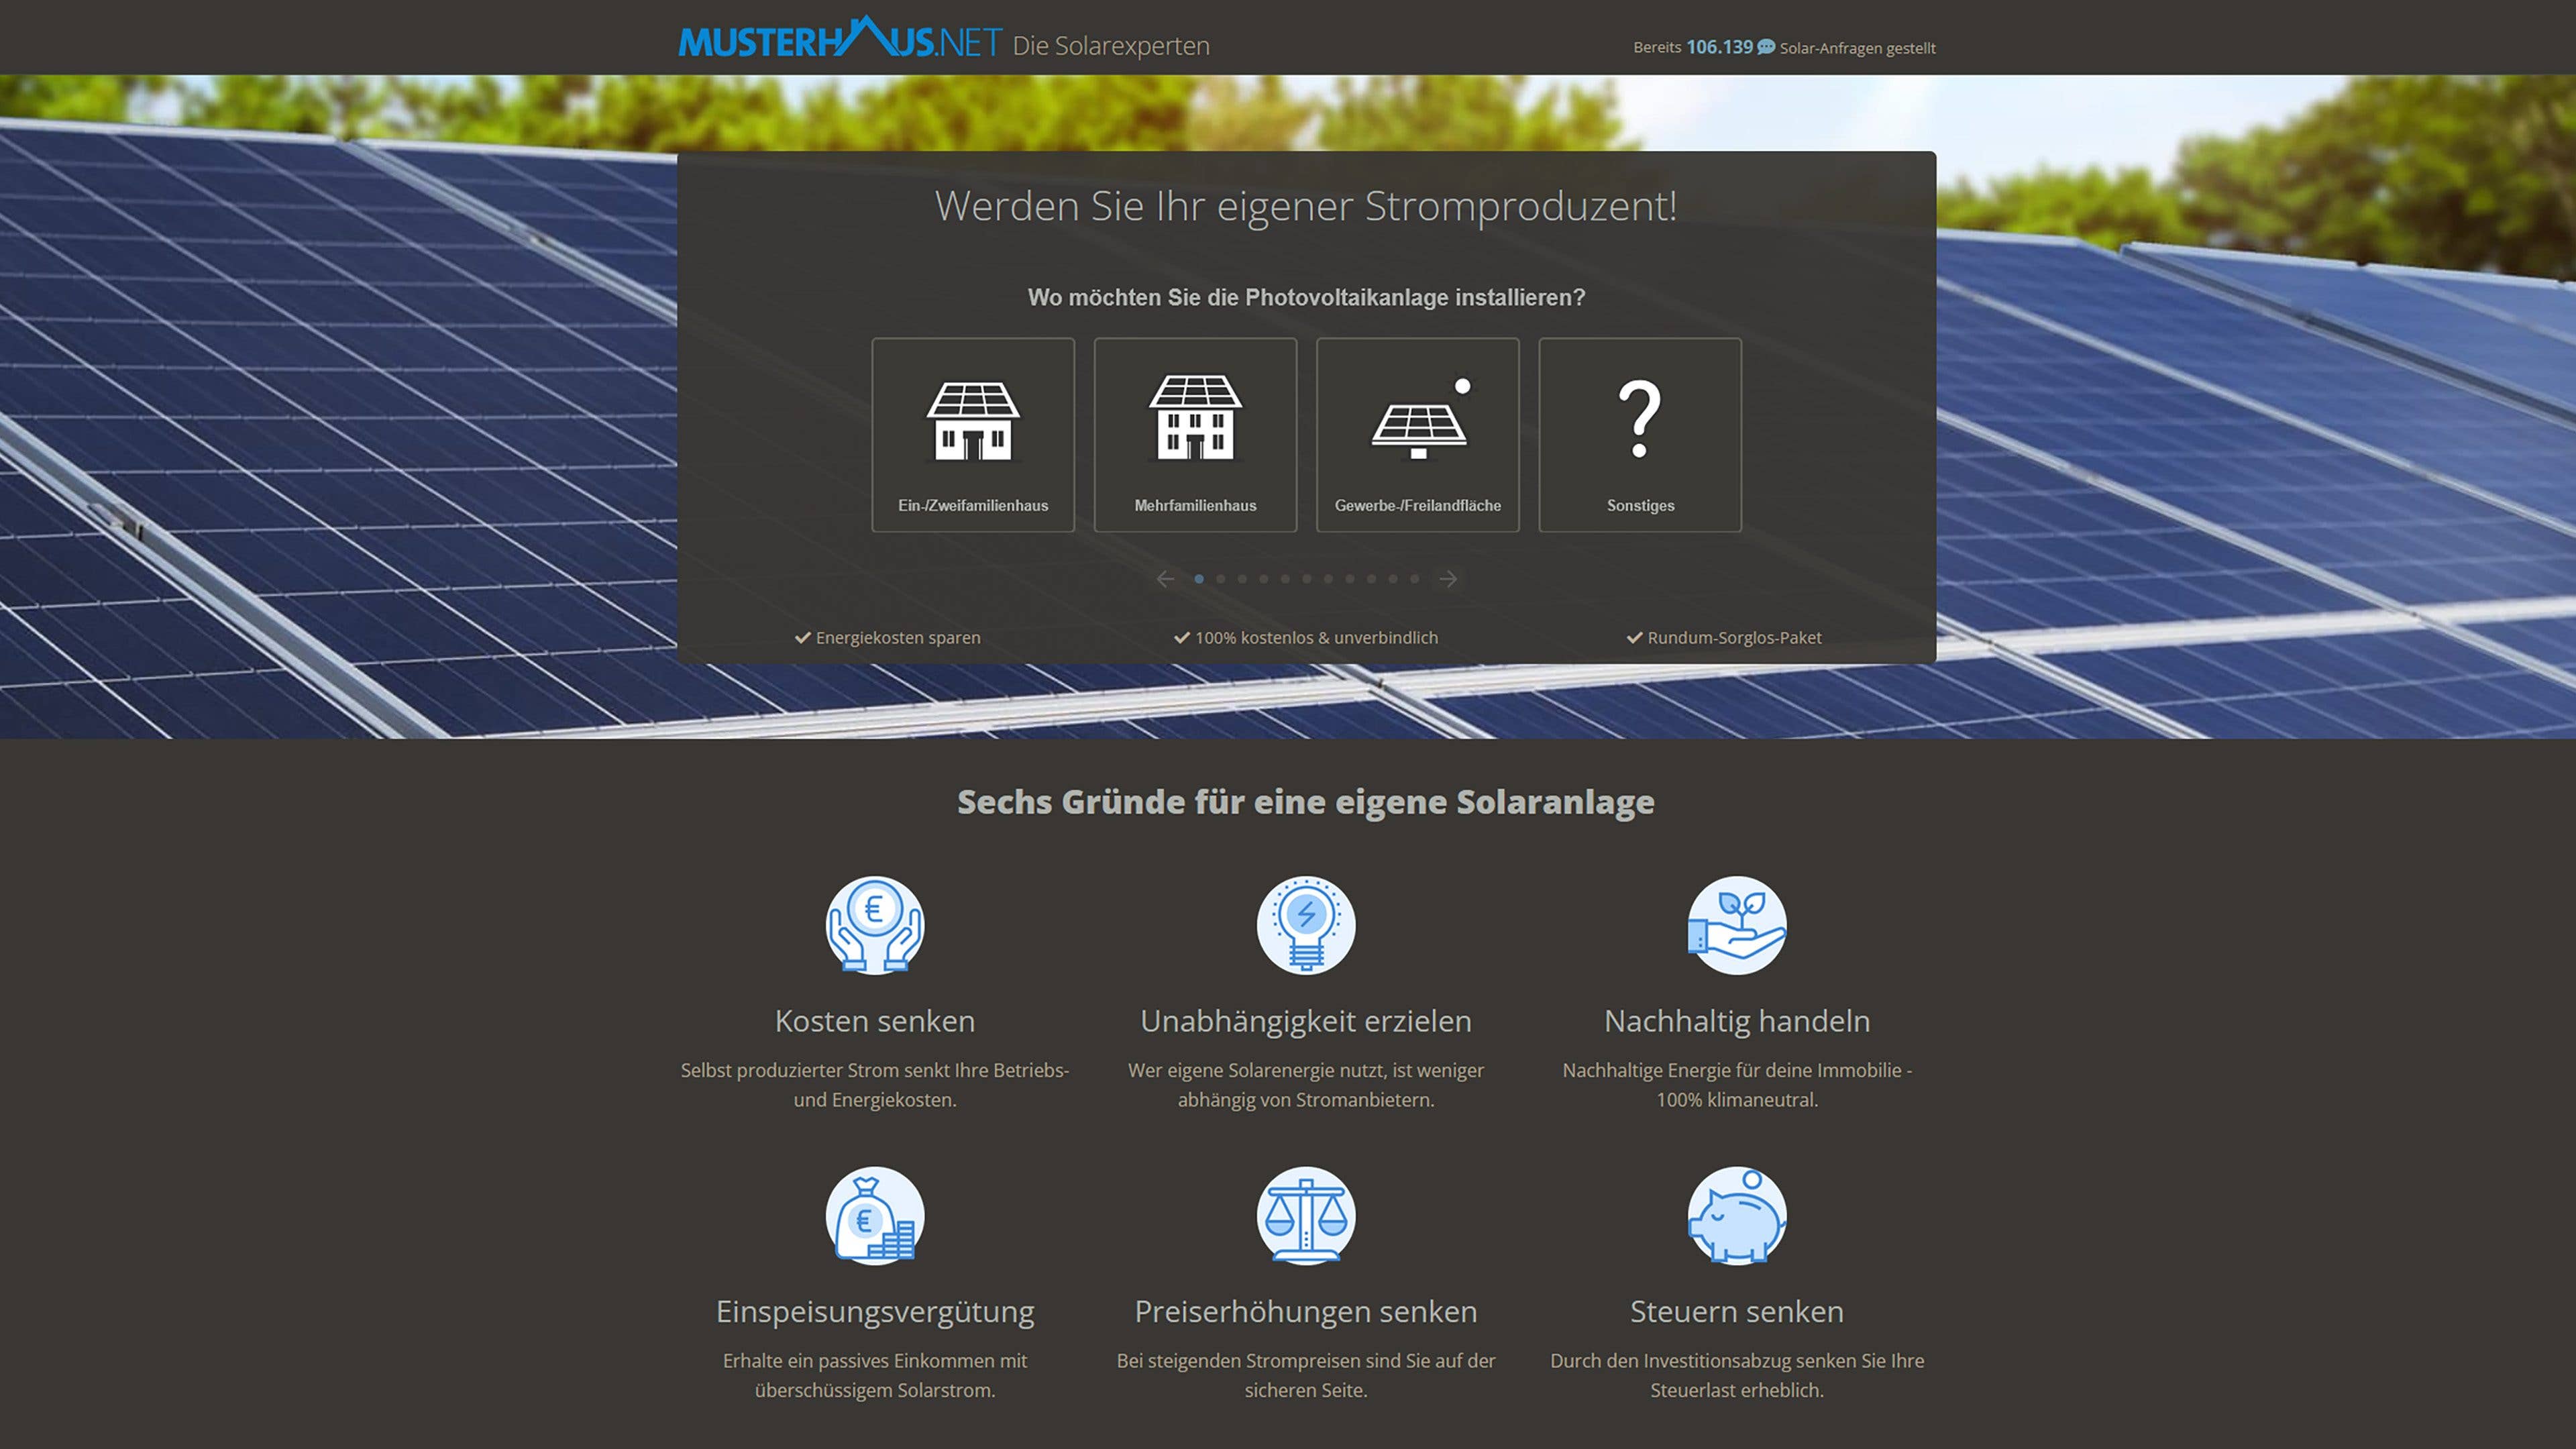Select the third carousel pagination dot
The width and height of the screenshot is (2576, 1449).
coord(1242,578)
